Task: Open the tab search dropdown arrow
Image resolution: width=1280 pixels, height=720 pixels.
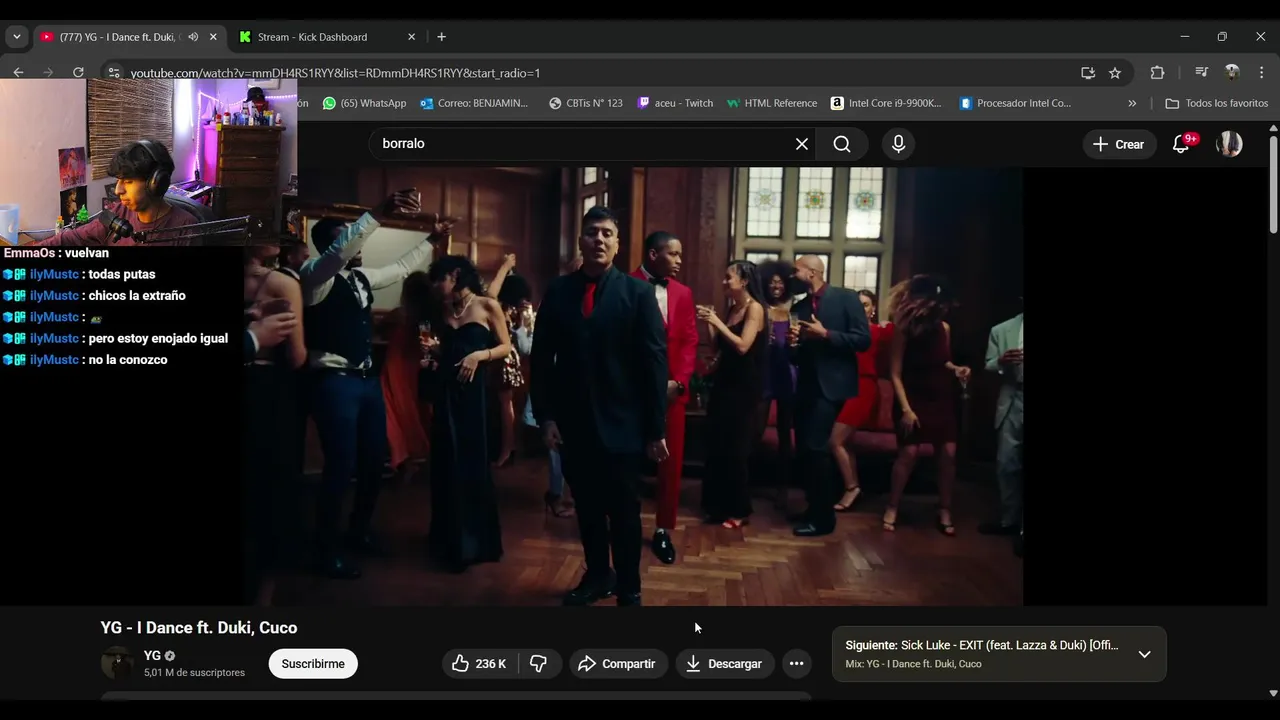Action: tap(16, 37)
